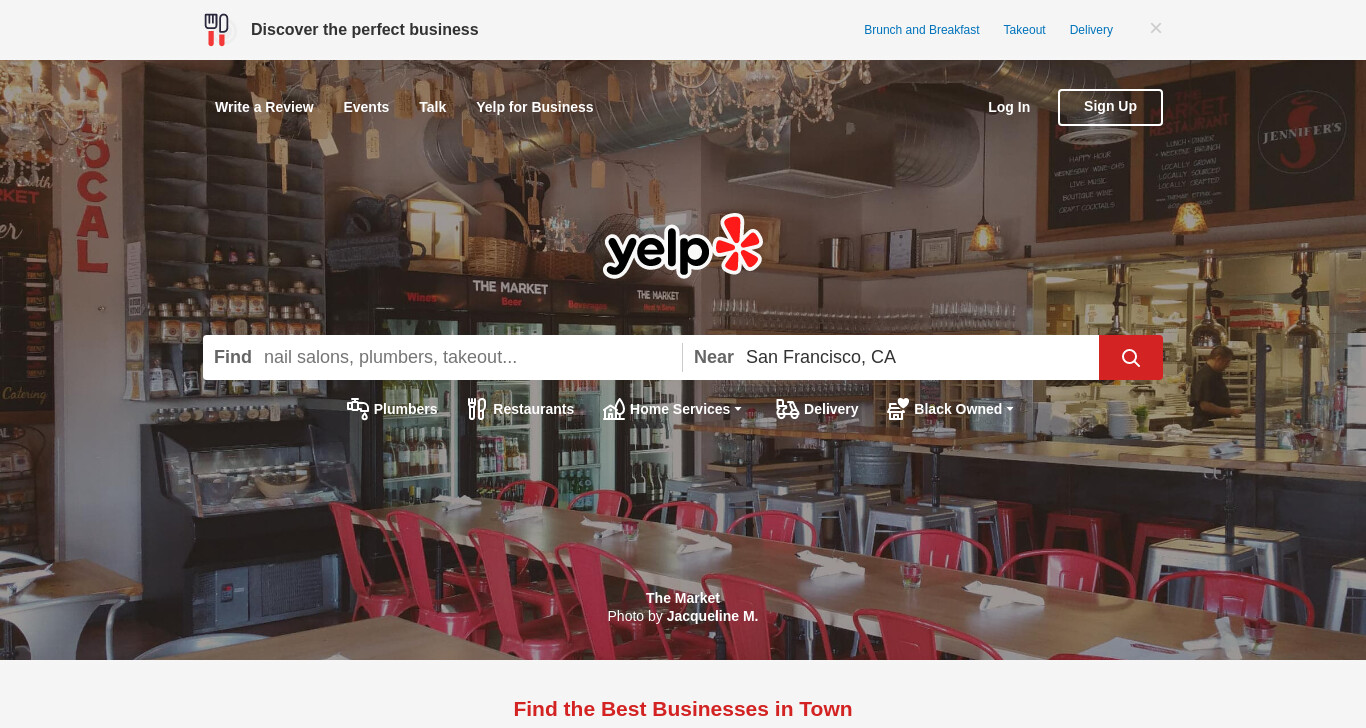This screenshot has width=1366, height=728.
Task: Open the Events menu item
Action: [x=366, y=107]
